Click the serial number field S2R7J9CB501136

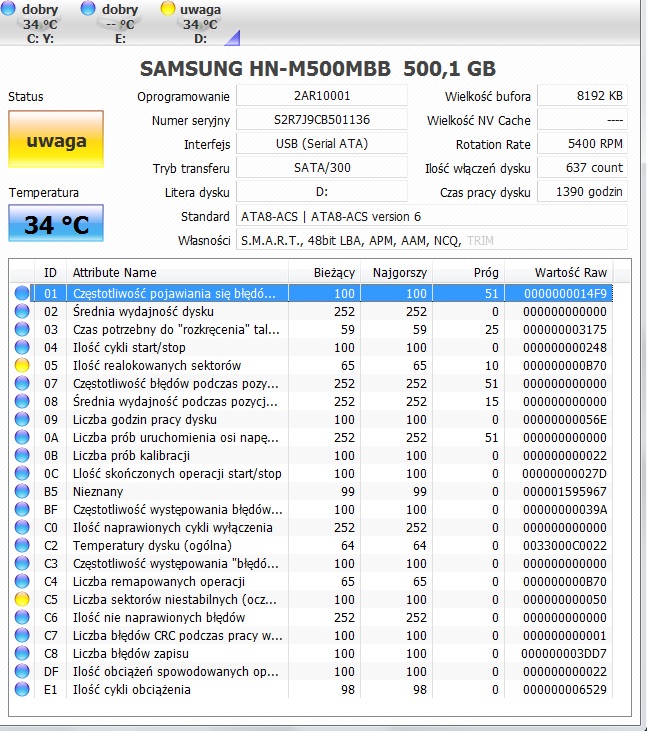coord(322,120)
